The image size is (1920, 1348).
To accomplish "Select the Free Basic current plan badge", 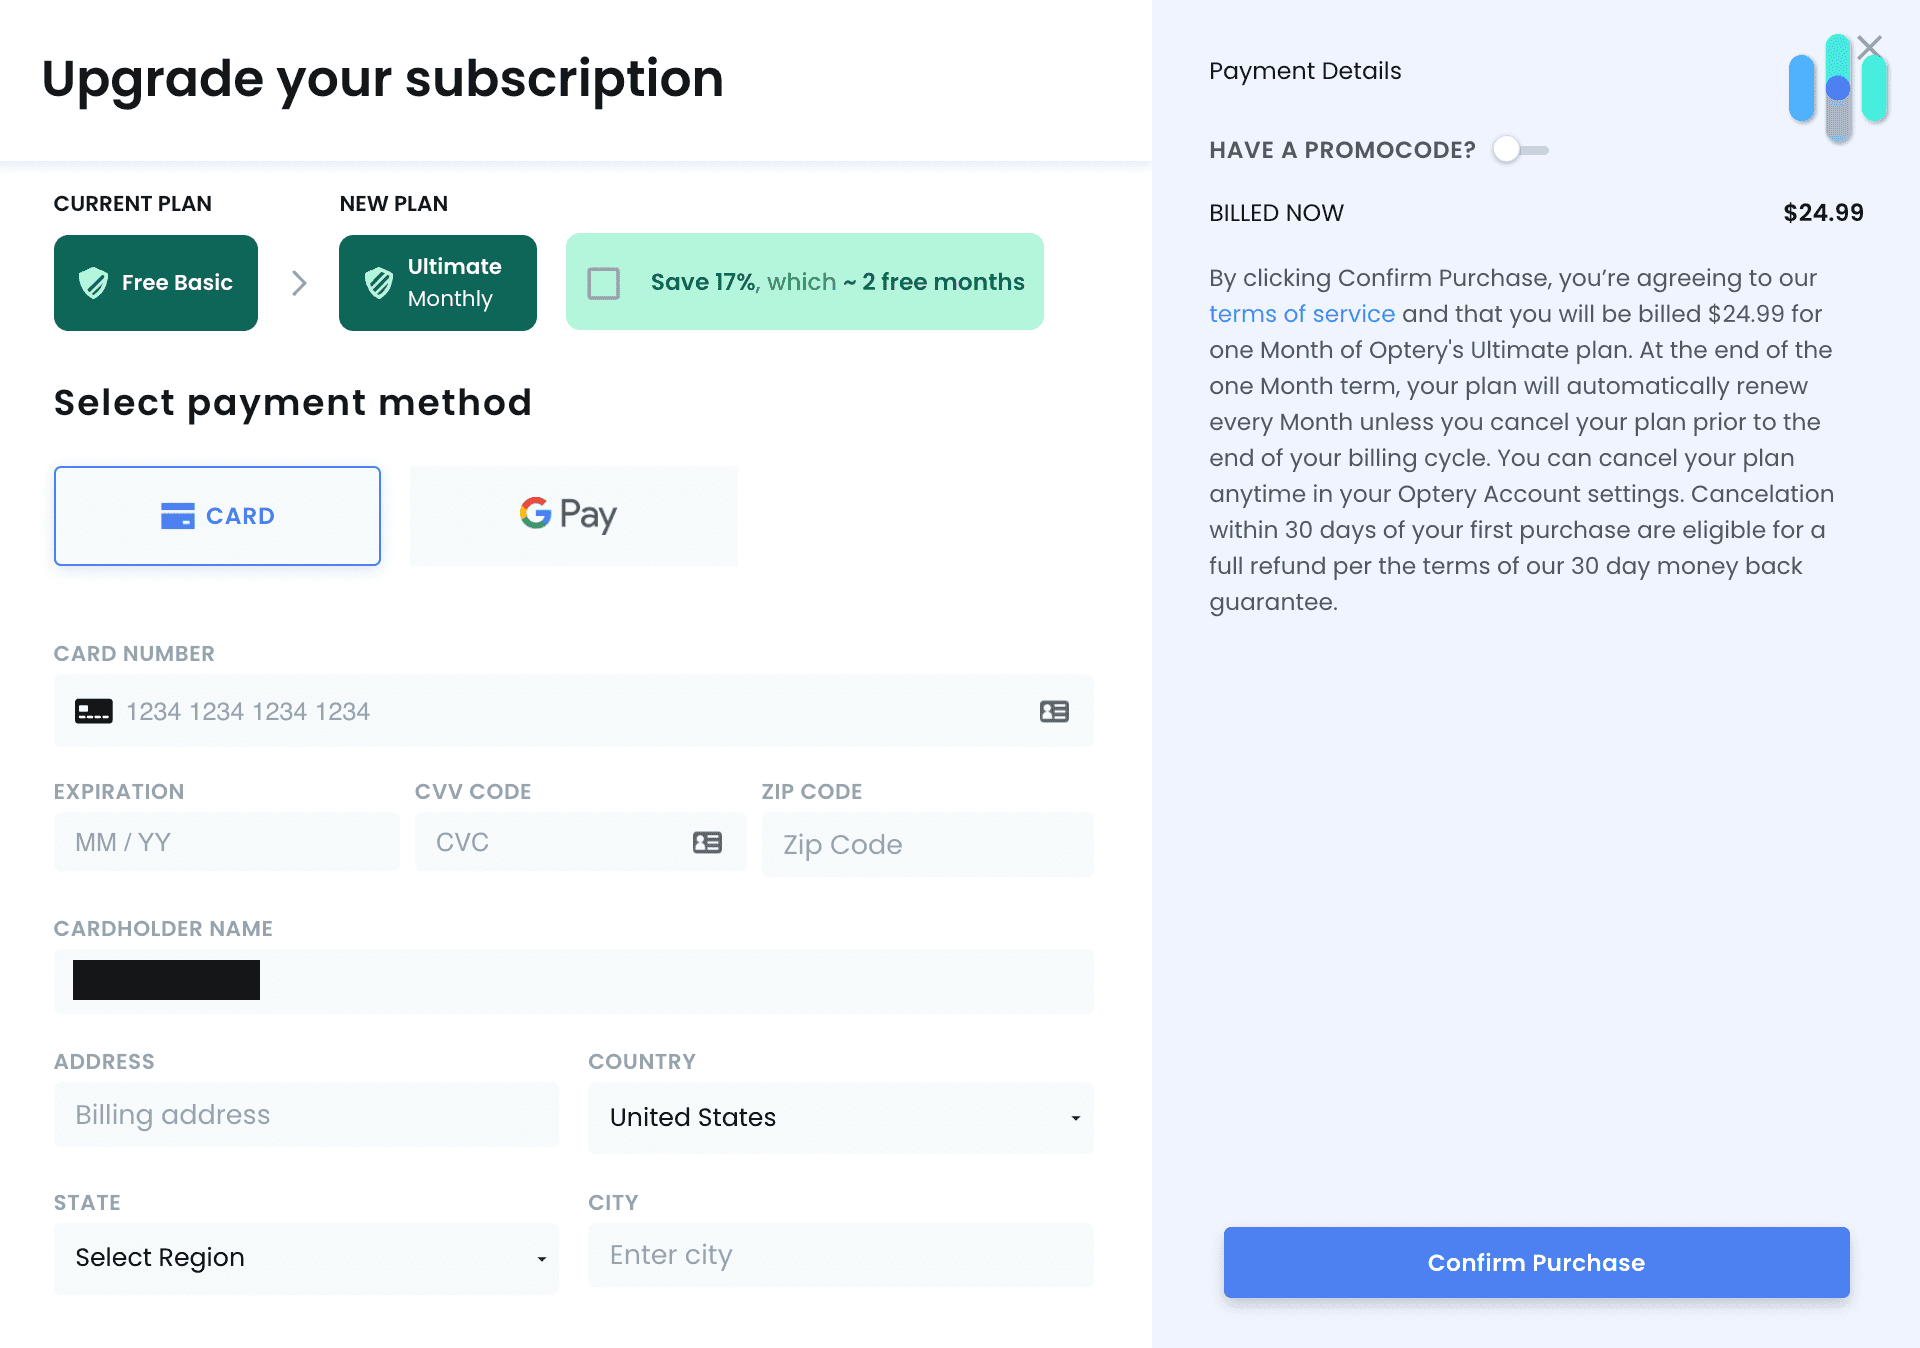I will (156, 283).
